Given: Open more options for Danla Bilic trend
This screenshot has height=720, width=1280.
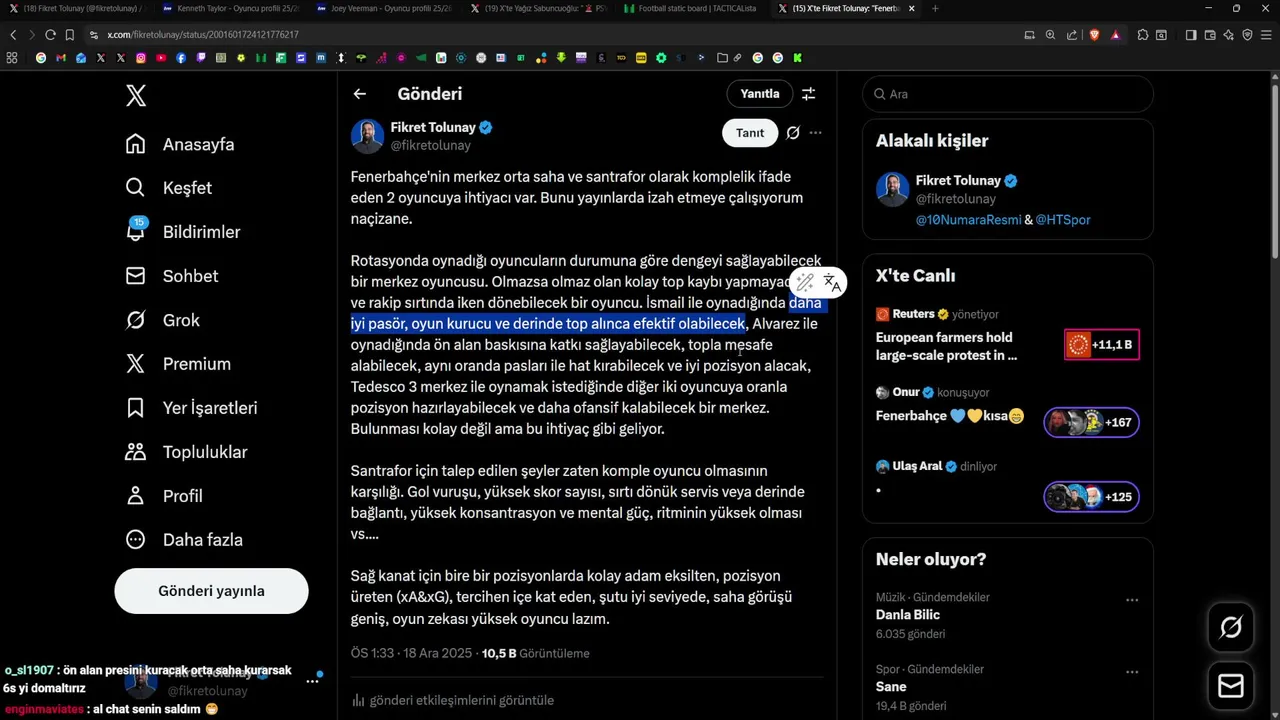Looking at the screenshot, I should [x=1132, y=600].
